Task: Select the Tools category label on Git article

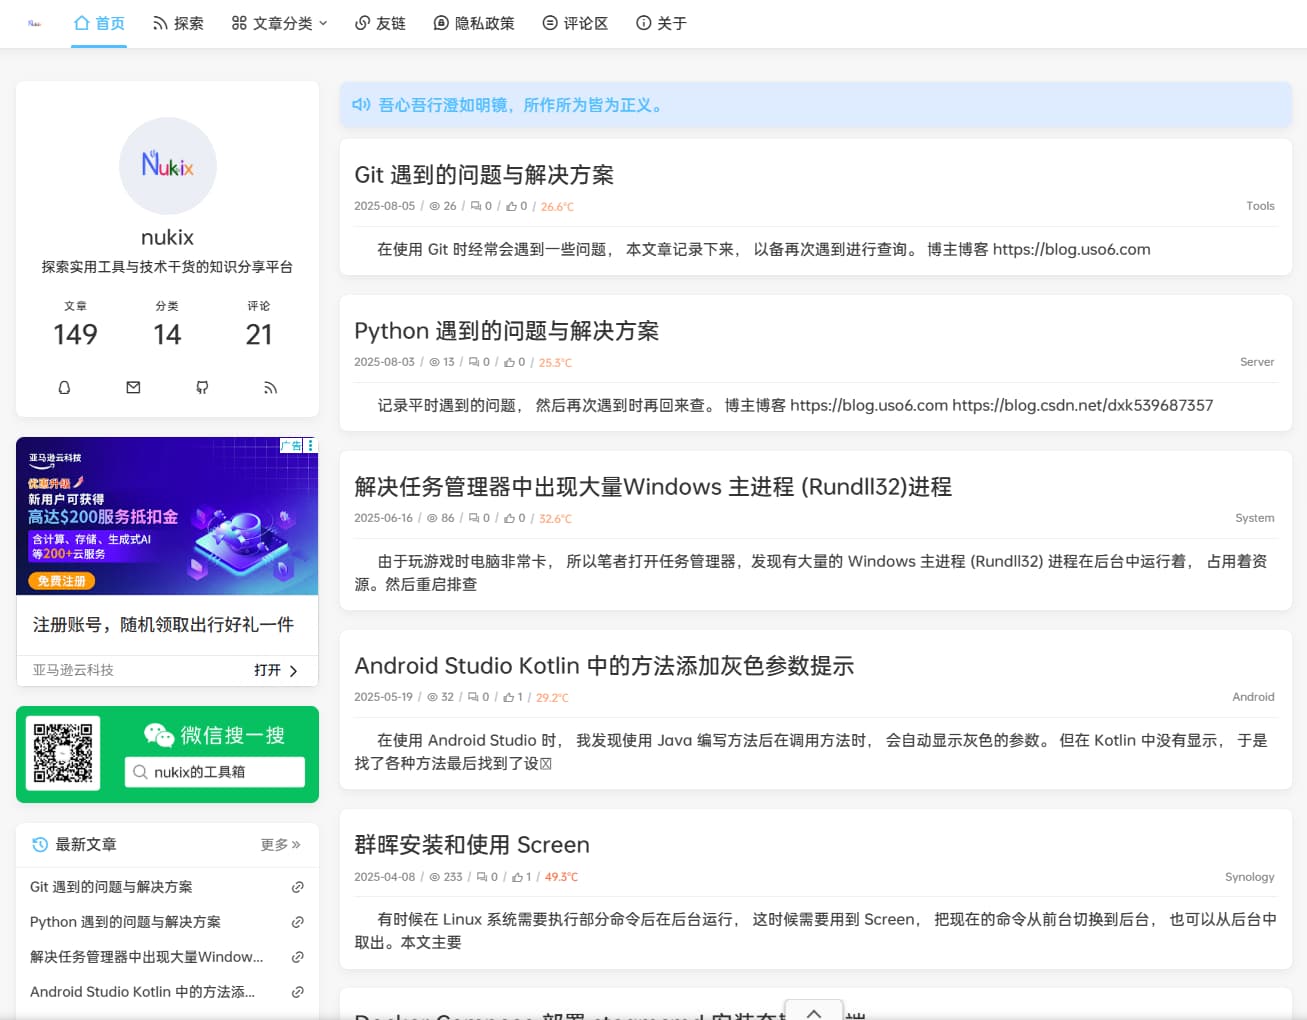Action: 1260,205
